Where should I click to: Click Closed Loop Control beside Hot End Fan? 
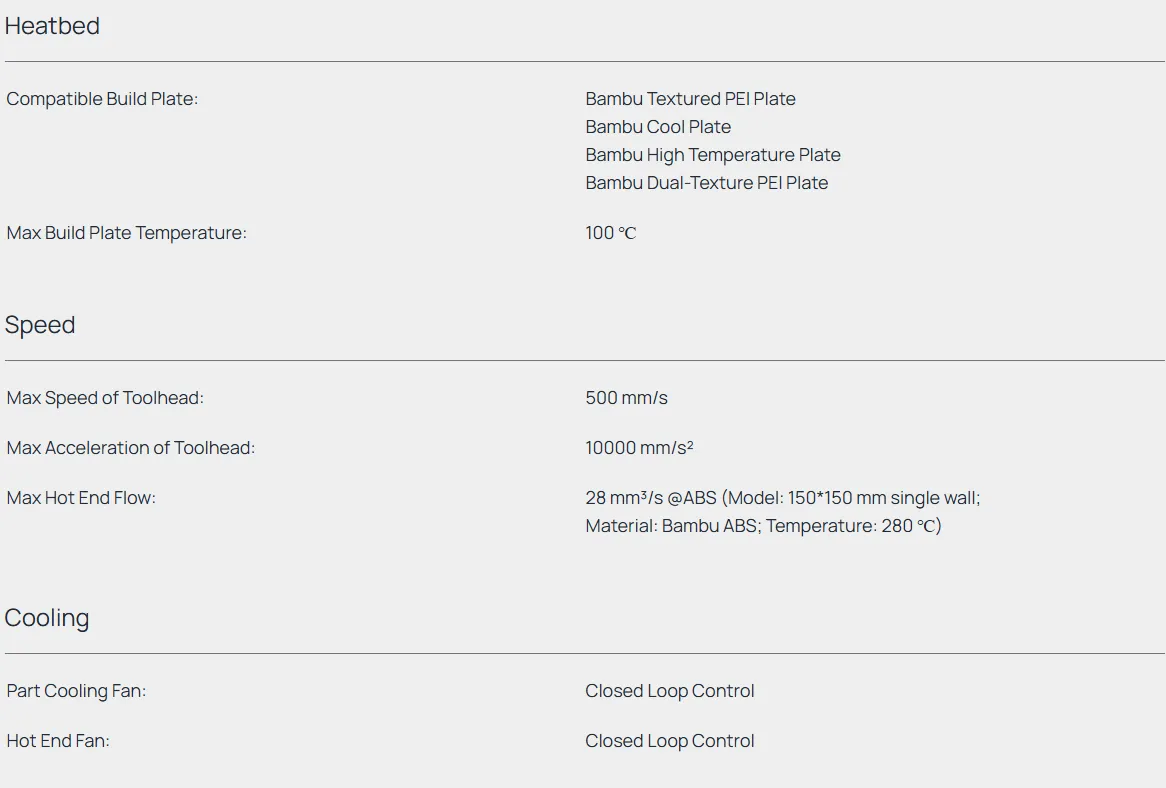[x=669, y=741]
